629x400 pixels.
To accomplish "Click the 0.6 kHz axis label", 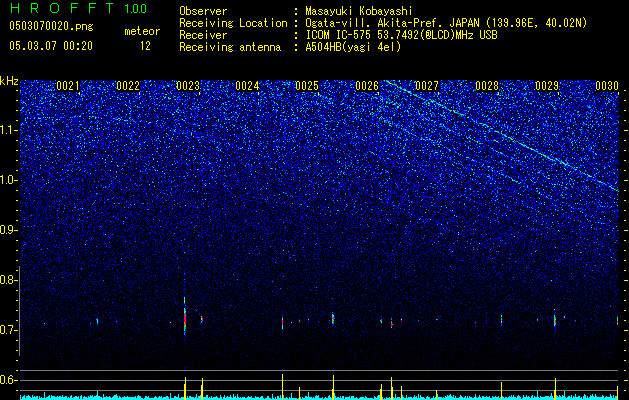I will (8, 380).
